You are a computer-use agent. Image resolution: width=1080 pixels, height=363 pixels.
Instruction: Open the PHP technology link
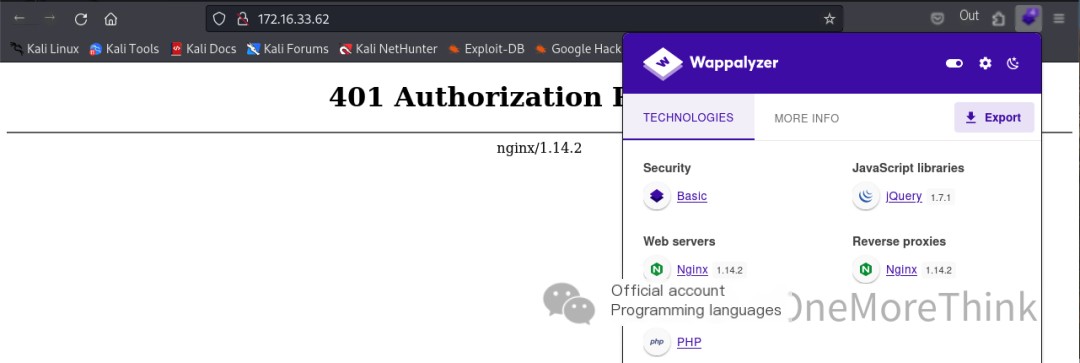(x=689, y=342)
